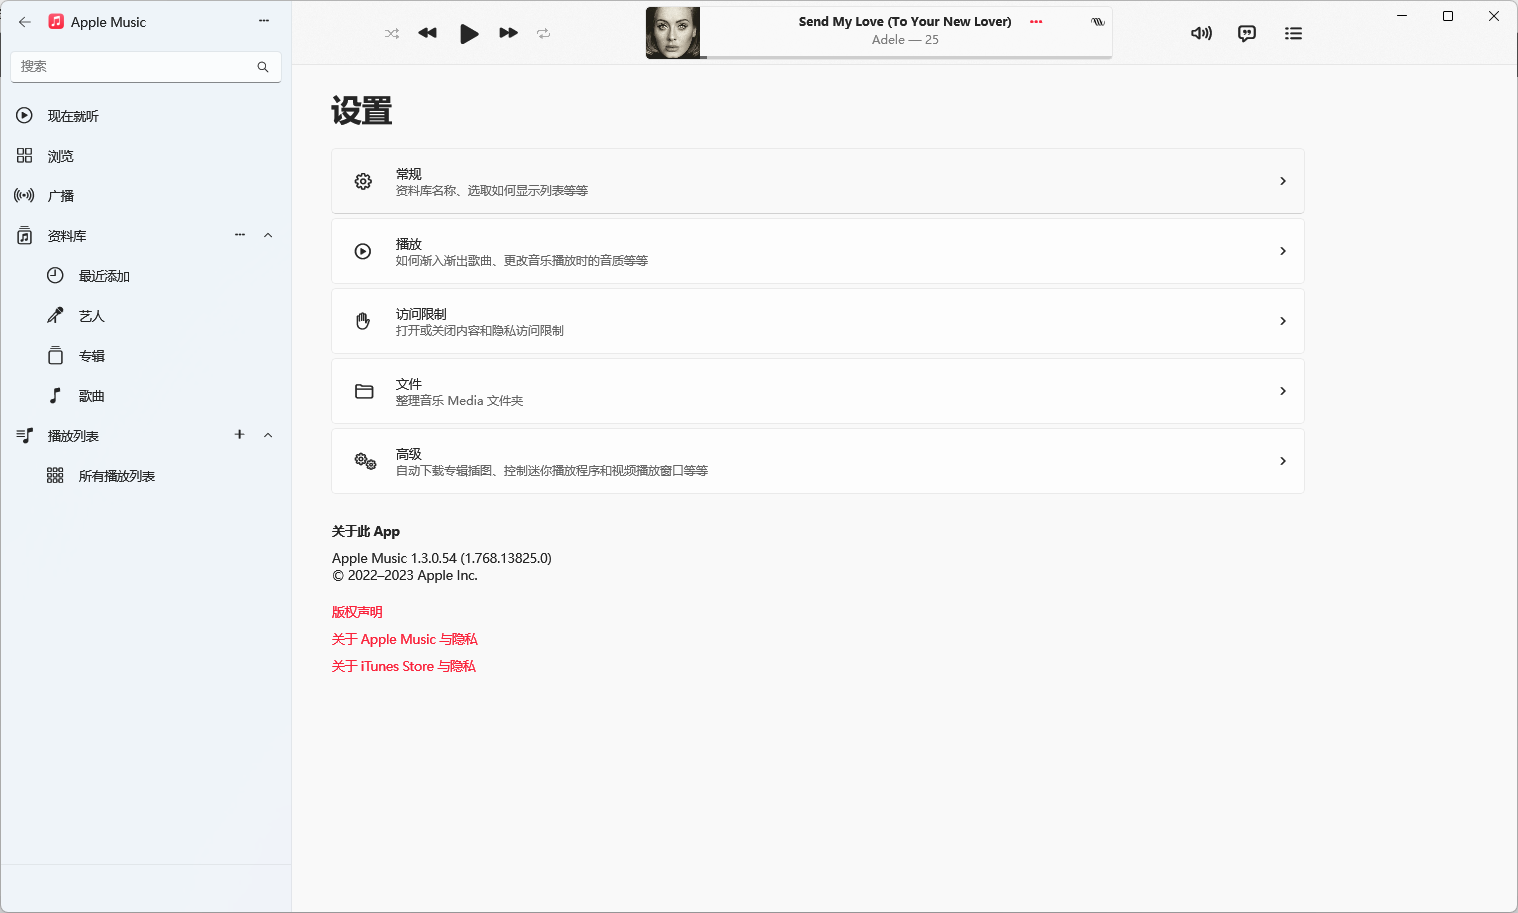Screen dimensions: 1518x913
Task: Open 常规 general settings
Action: pos(818,181)
